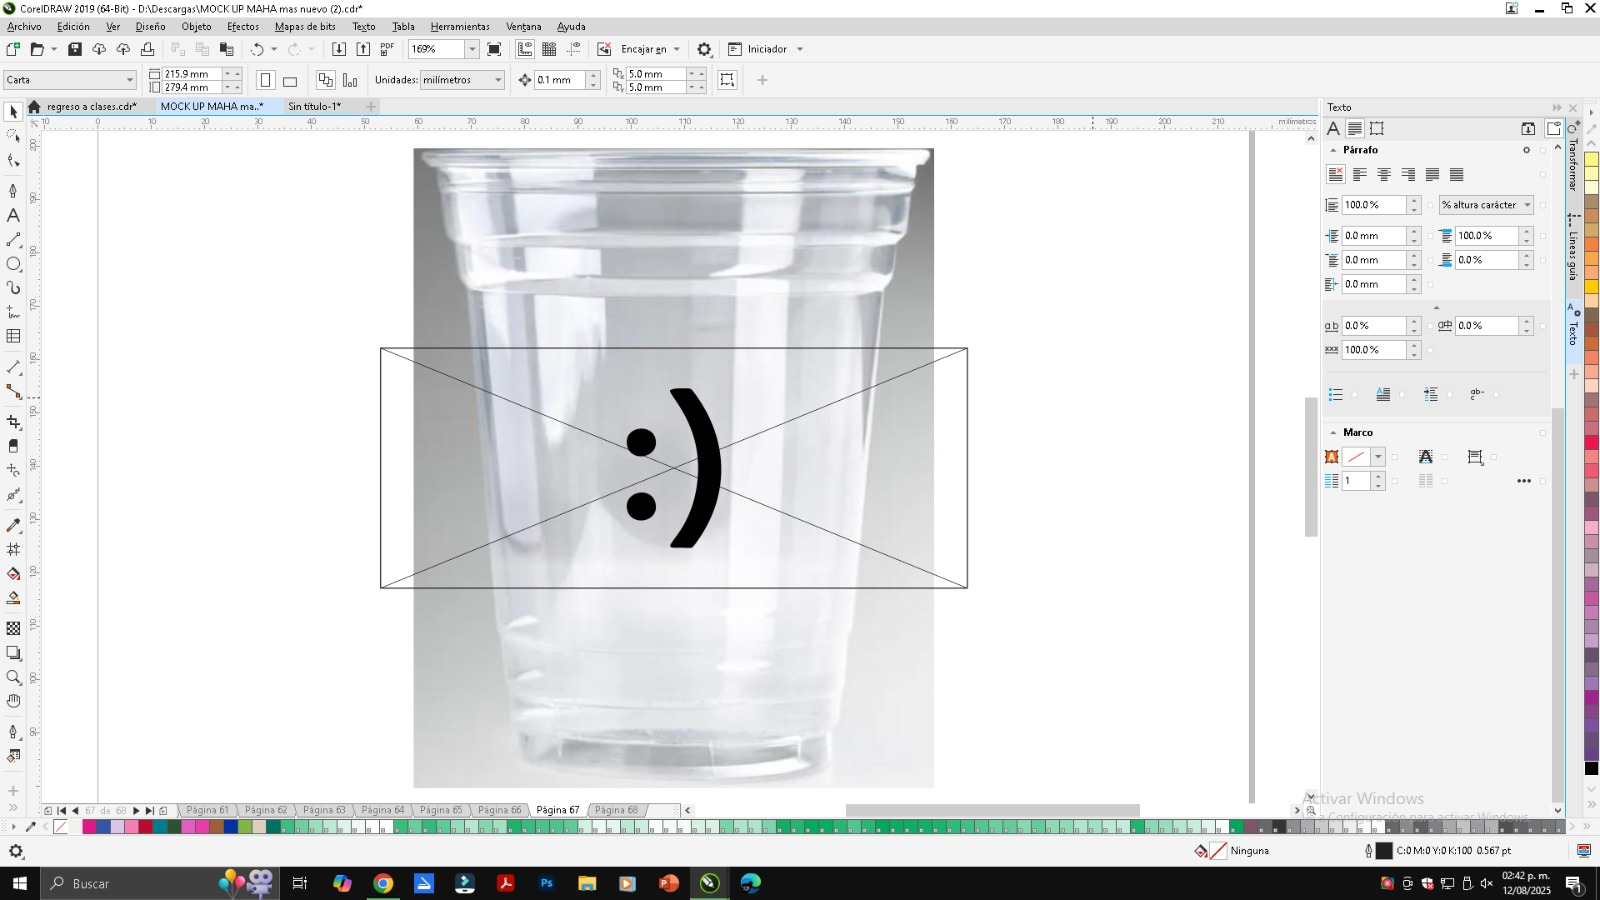Select no horizontal alignment button

1335,174
